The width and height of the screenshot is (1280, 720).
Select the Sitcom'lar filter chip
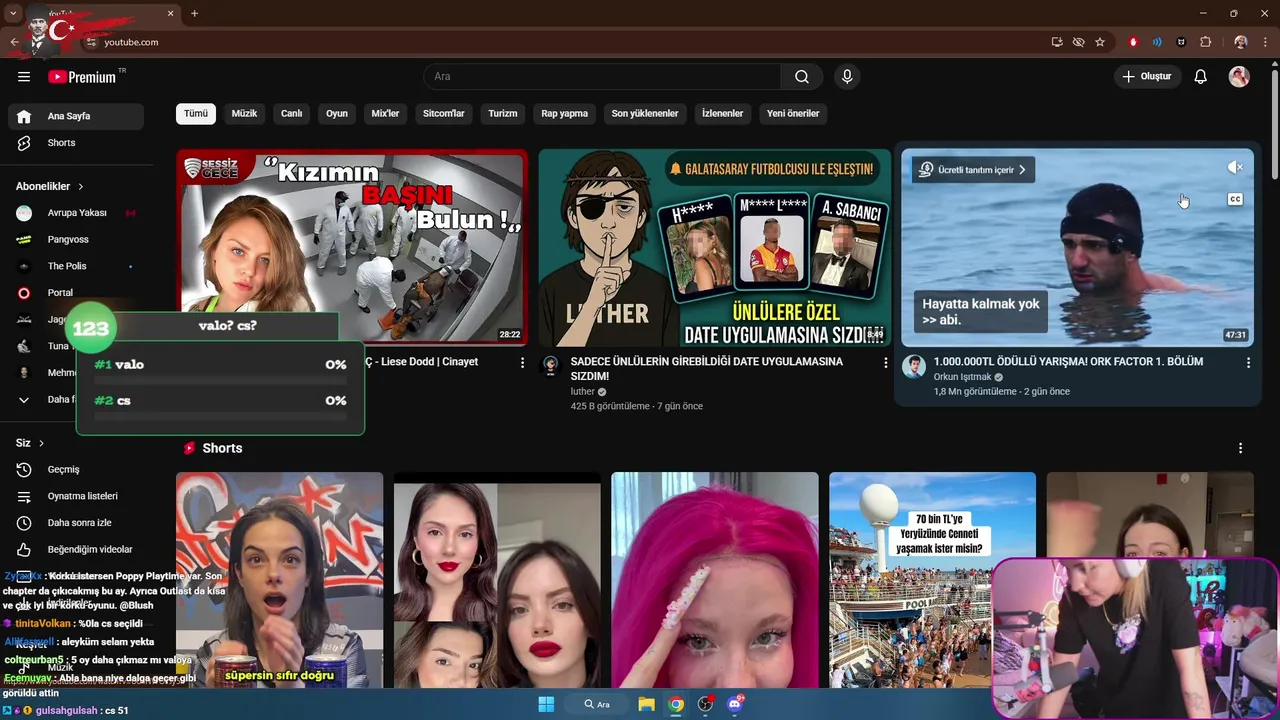click(444, 114)
